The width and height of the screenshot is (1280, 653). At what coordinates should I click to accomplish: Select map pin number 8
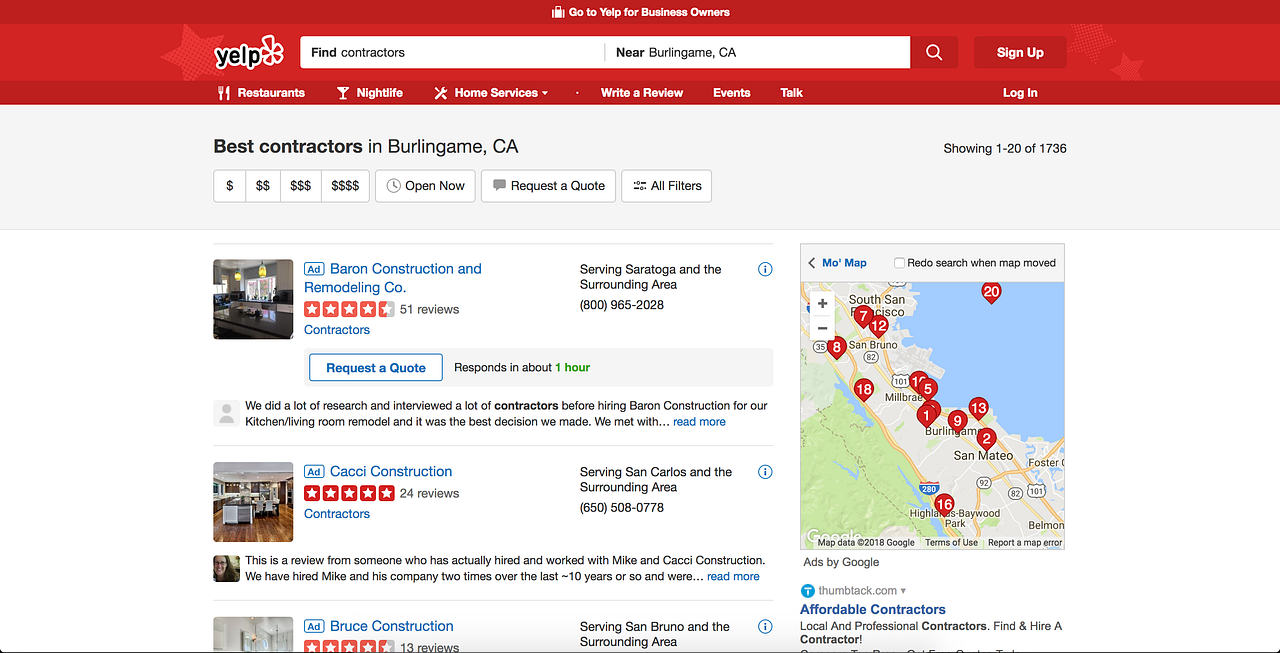pyautogui.click(x=837, y=348)
